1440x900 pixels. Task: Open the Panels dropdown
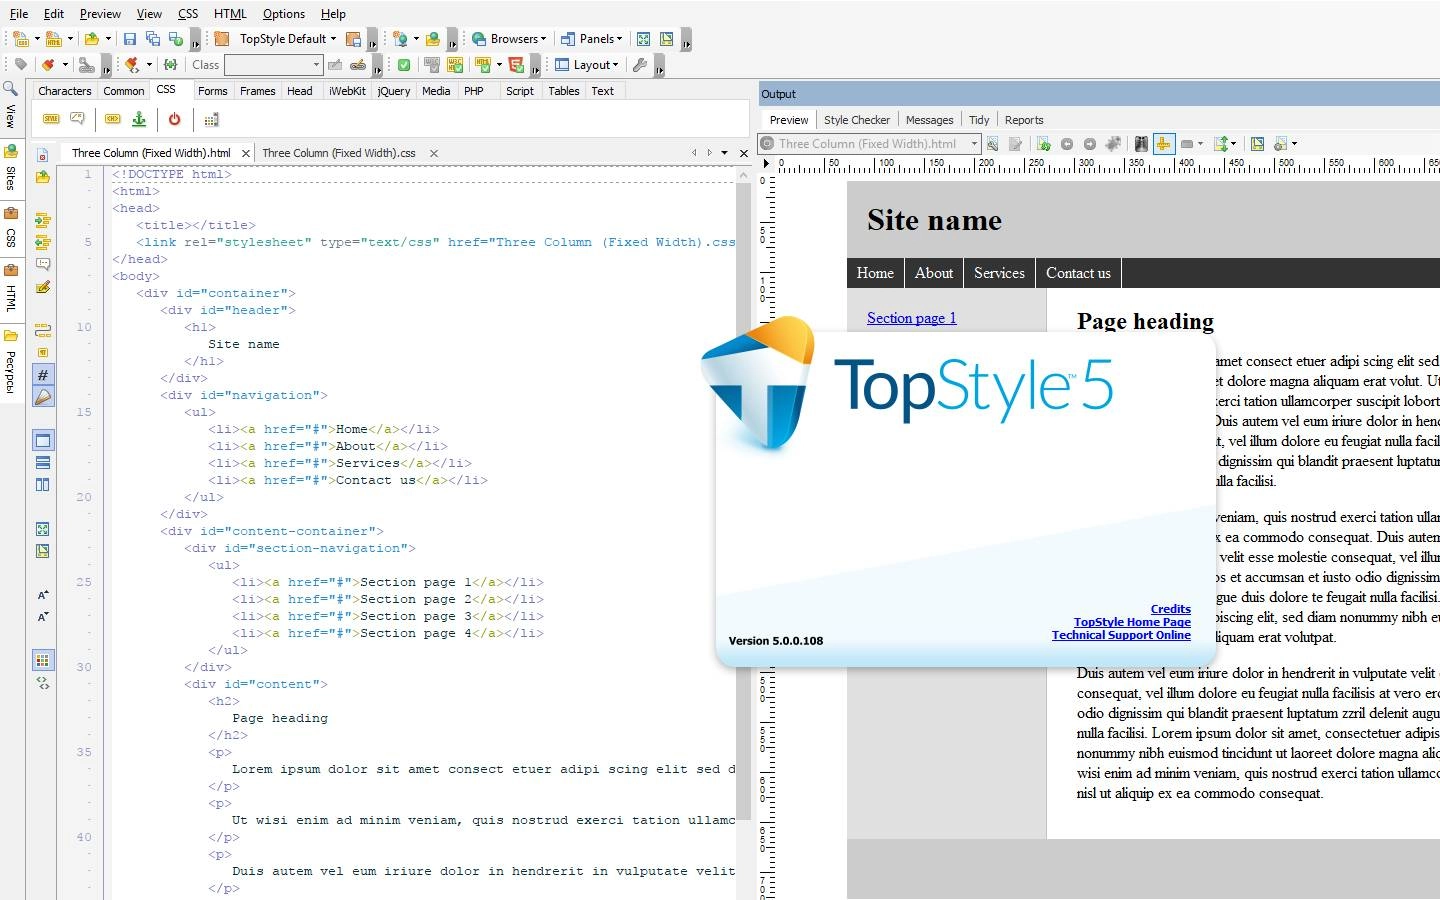click(591, 39)
